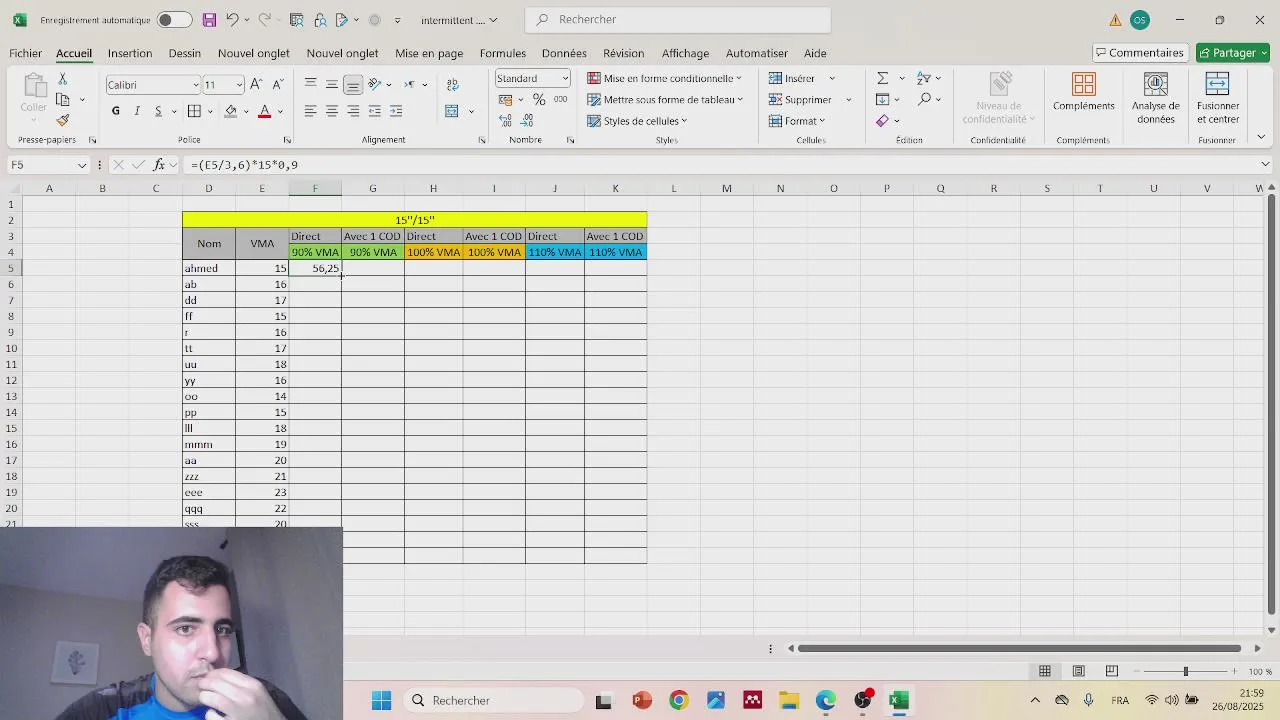Switch to the Formules tab
The image size is (1280, 720).
tap(503, 53)
